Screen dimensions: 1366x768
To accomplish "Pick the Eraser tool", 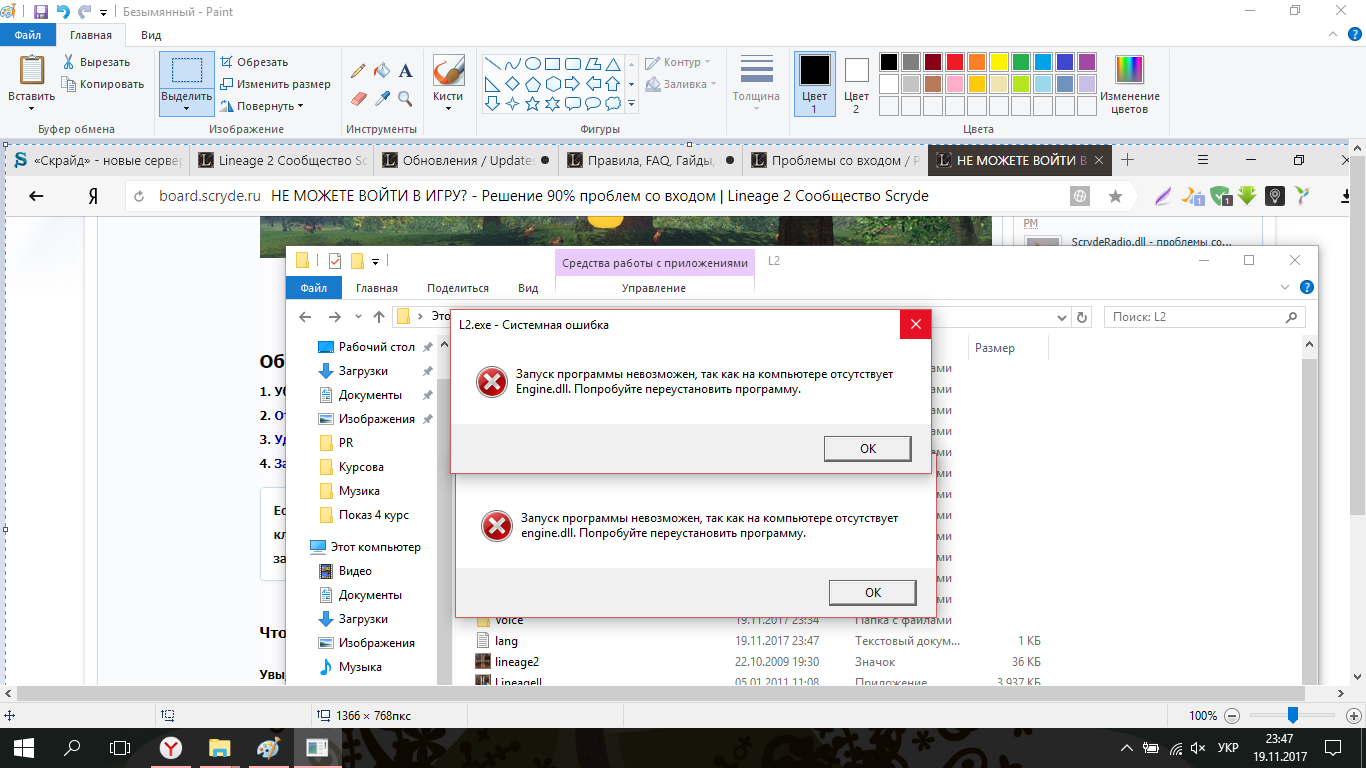I will 358,98.
